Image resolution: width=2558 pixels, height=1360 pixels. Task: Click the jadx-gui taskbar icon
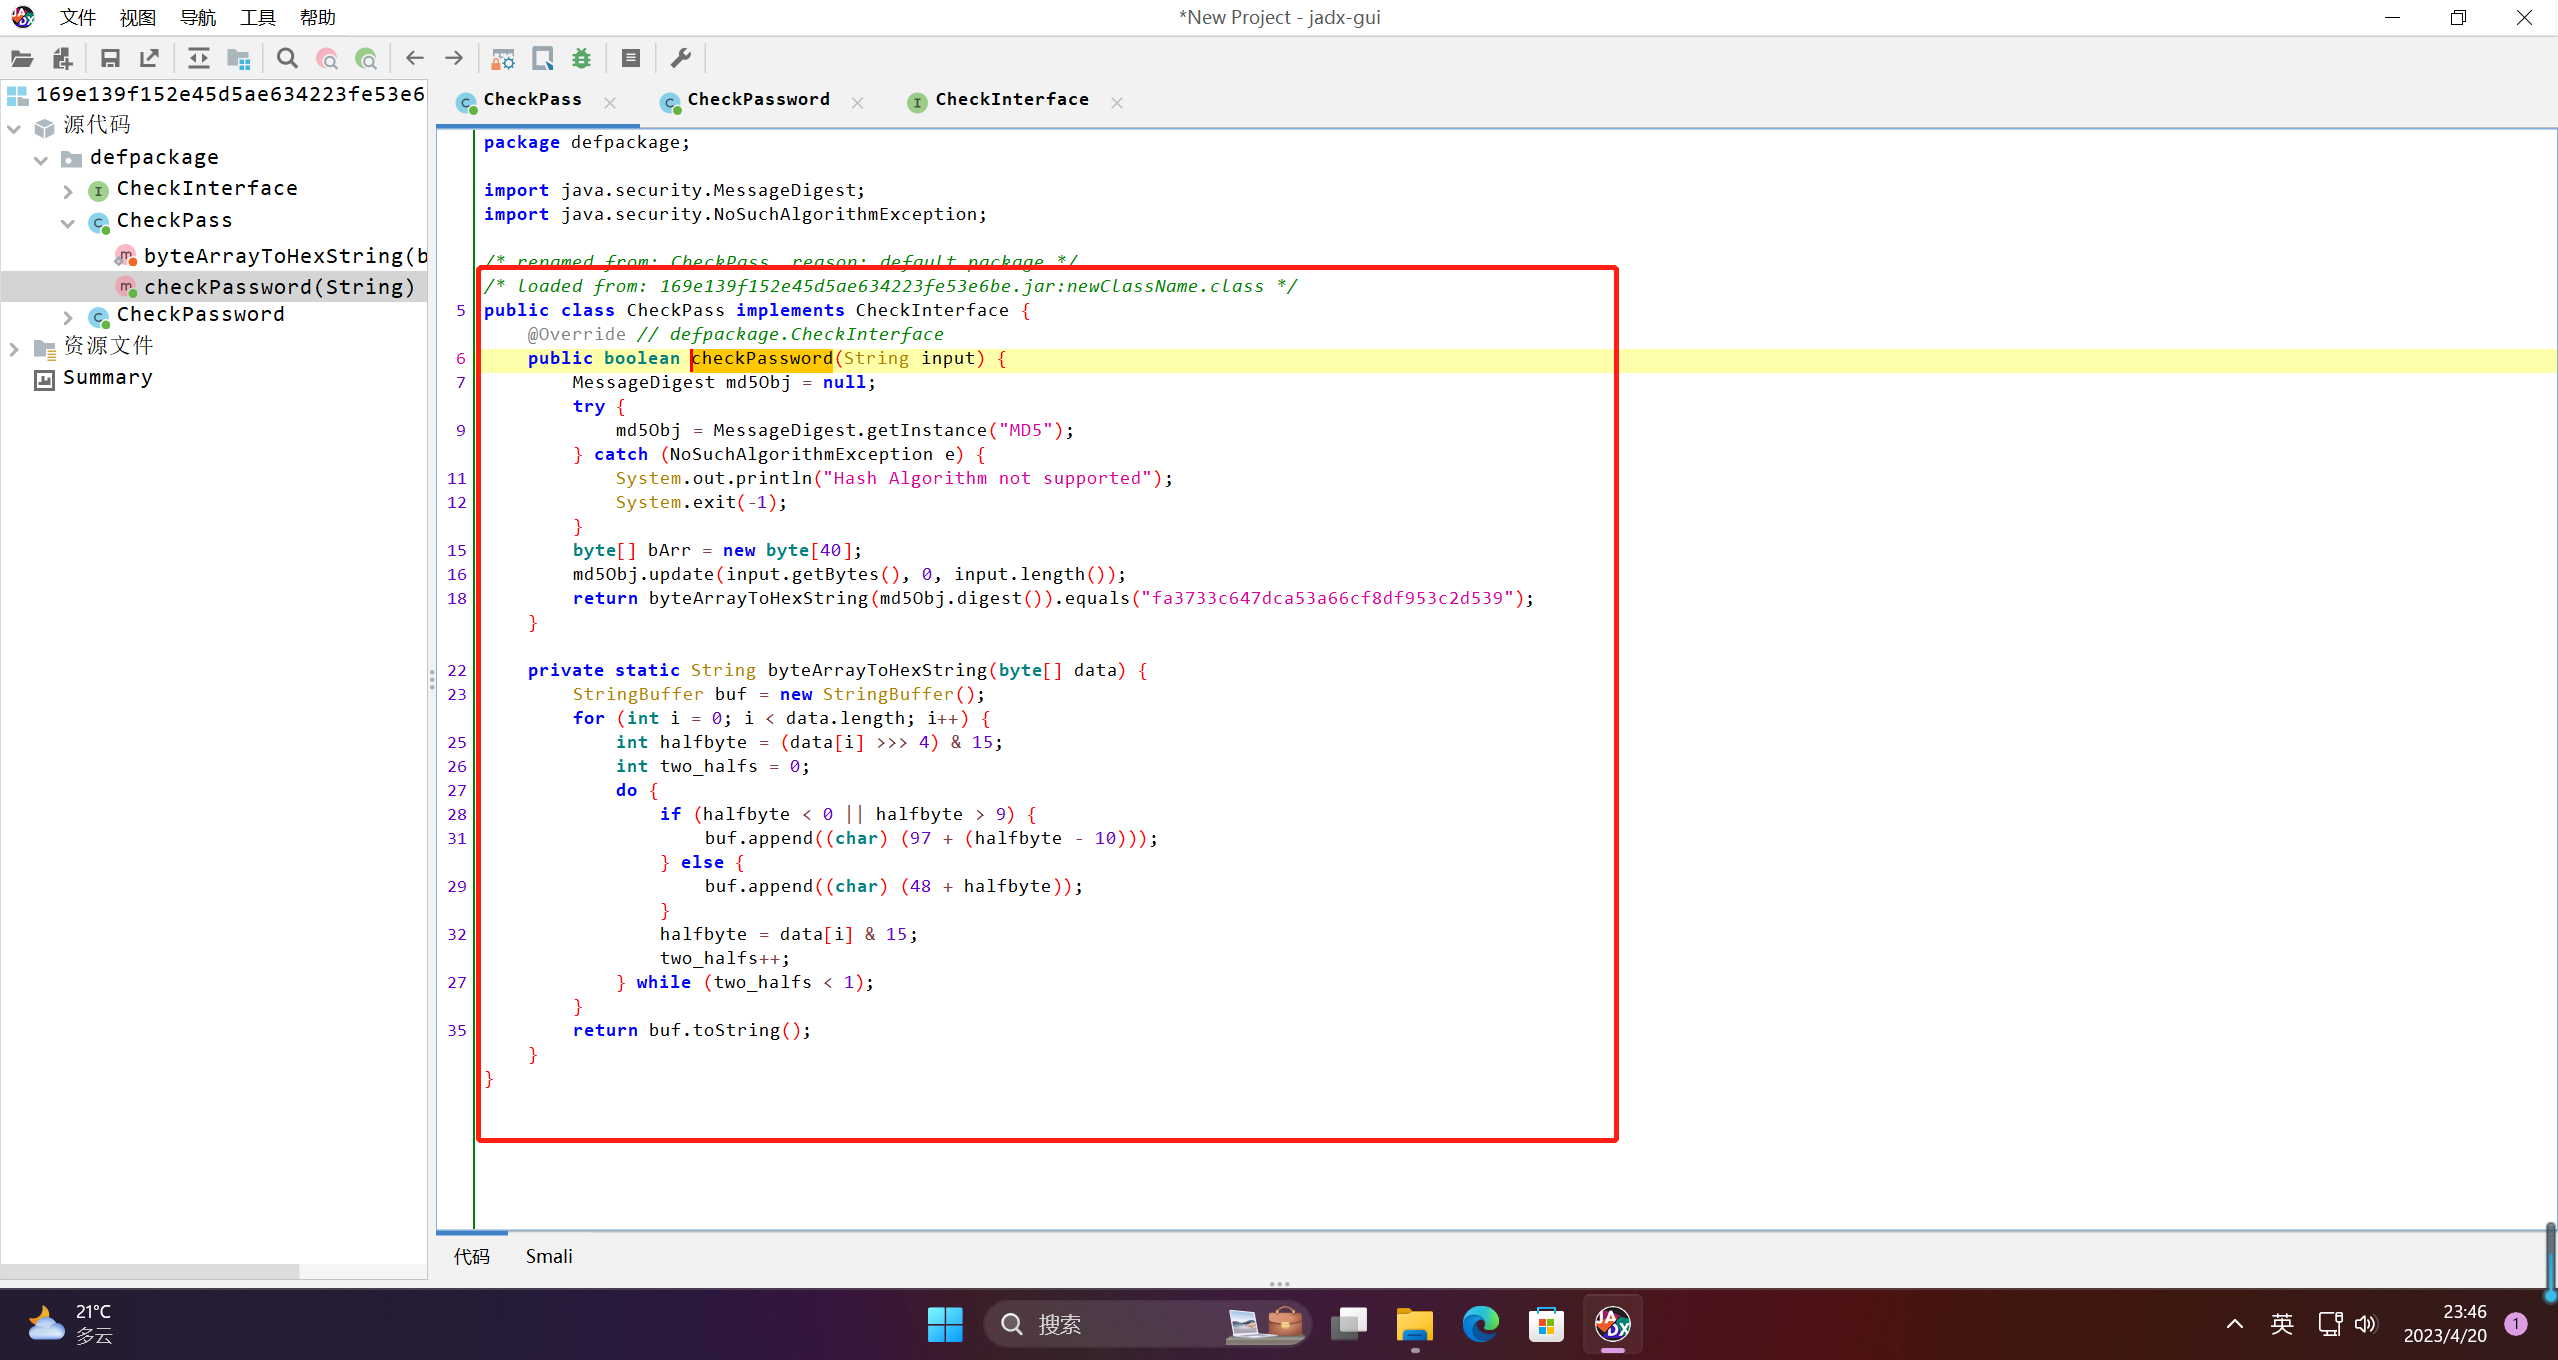click(x=1613, y=1324)
